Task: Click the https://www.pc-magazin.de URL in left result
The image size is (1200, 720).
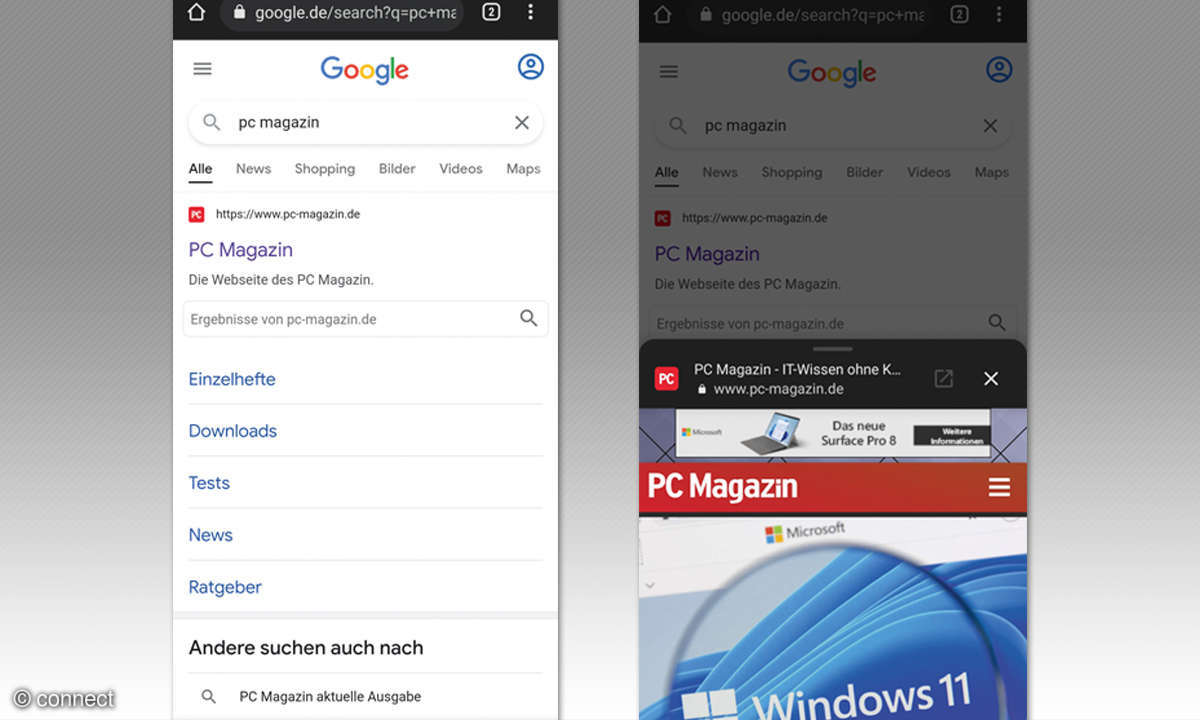Action: tap(288, 214)
